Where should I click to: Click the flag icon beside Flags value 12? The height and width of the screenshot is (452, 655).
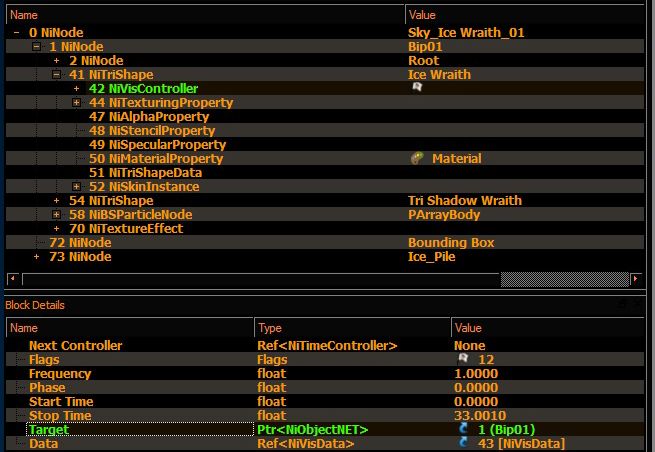463,358
